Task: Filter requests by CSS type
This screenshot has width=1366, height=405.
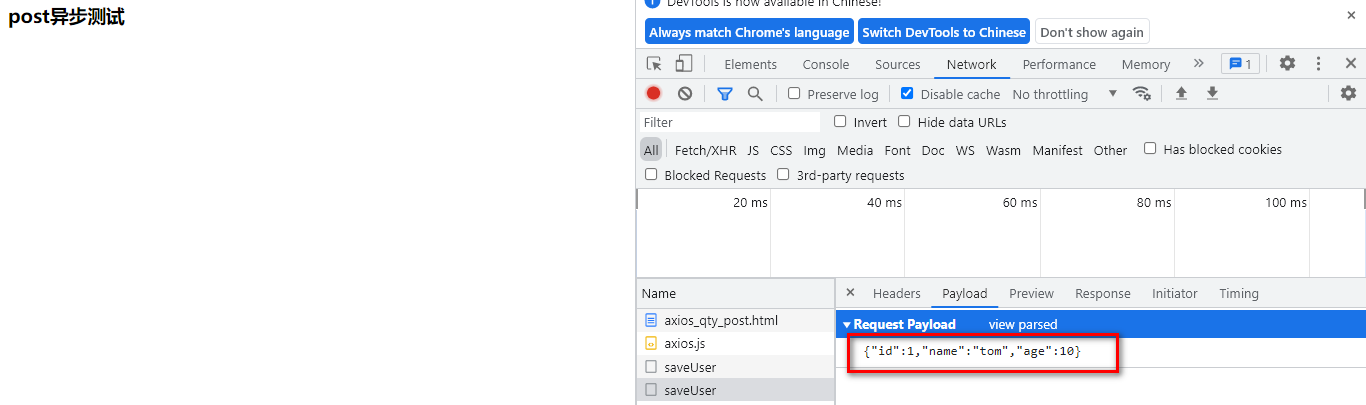Action: click(781, 150)
